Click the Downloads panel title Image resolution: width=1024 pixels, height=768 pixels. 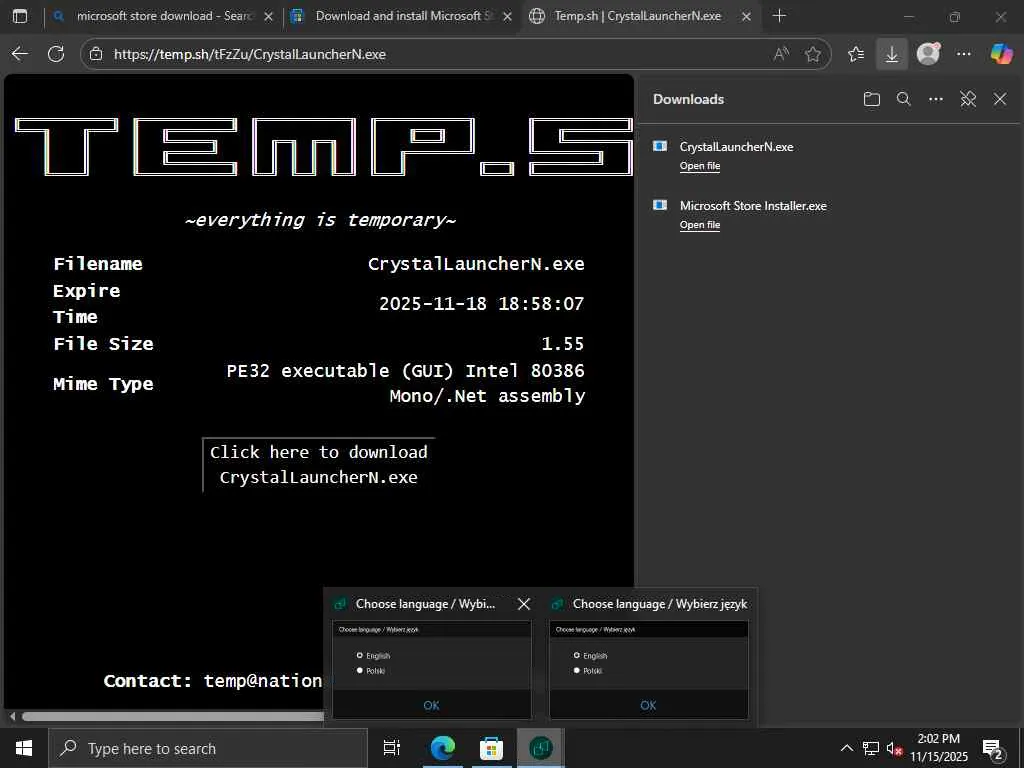point(688,99)
